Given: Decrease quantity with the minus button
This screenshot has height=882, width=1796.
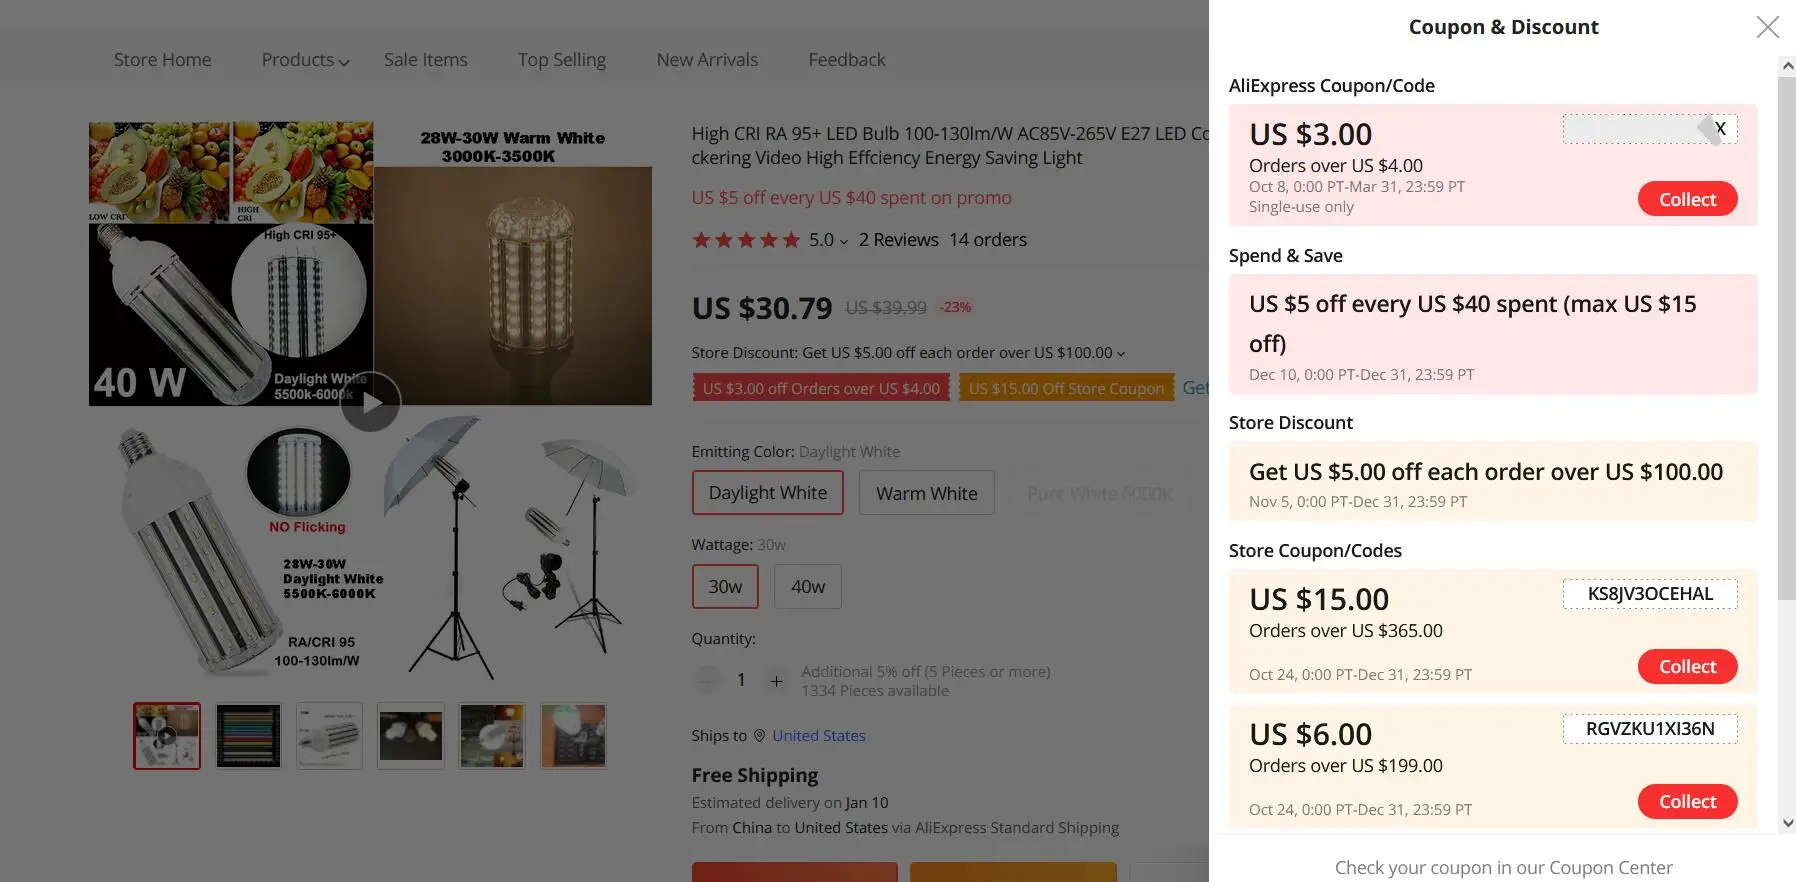Looking at the screenshot, I should coord(707,681).
